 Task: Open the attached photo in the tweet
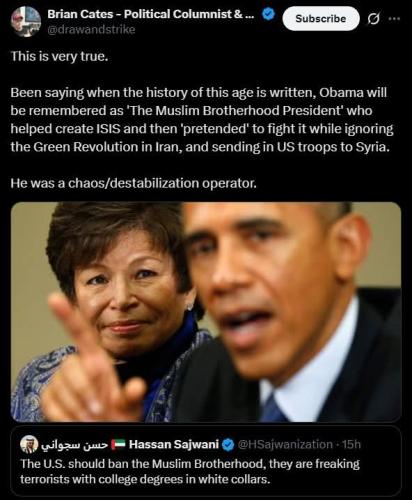pos(206,312)
